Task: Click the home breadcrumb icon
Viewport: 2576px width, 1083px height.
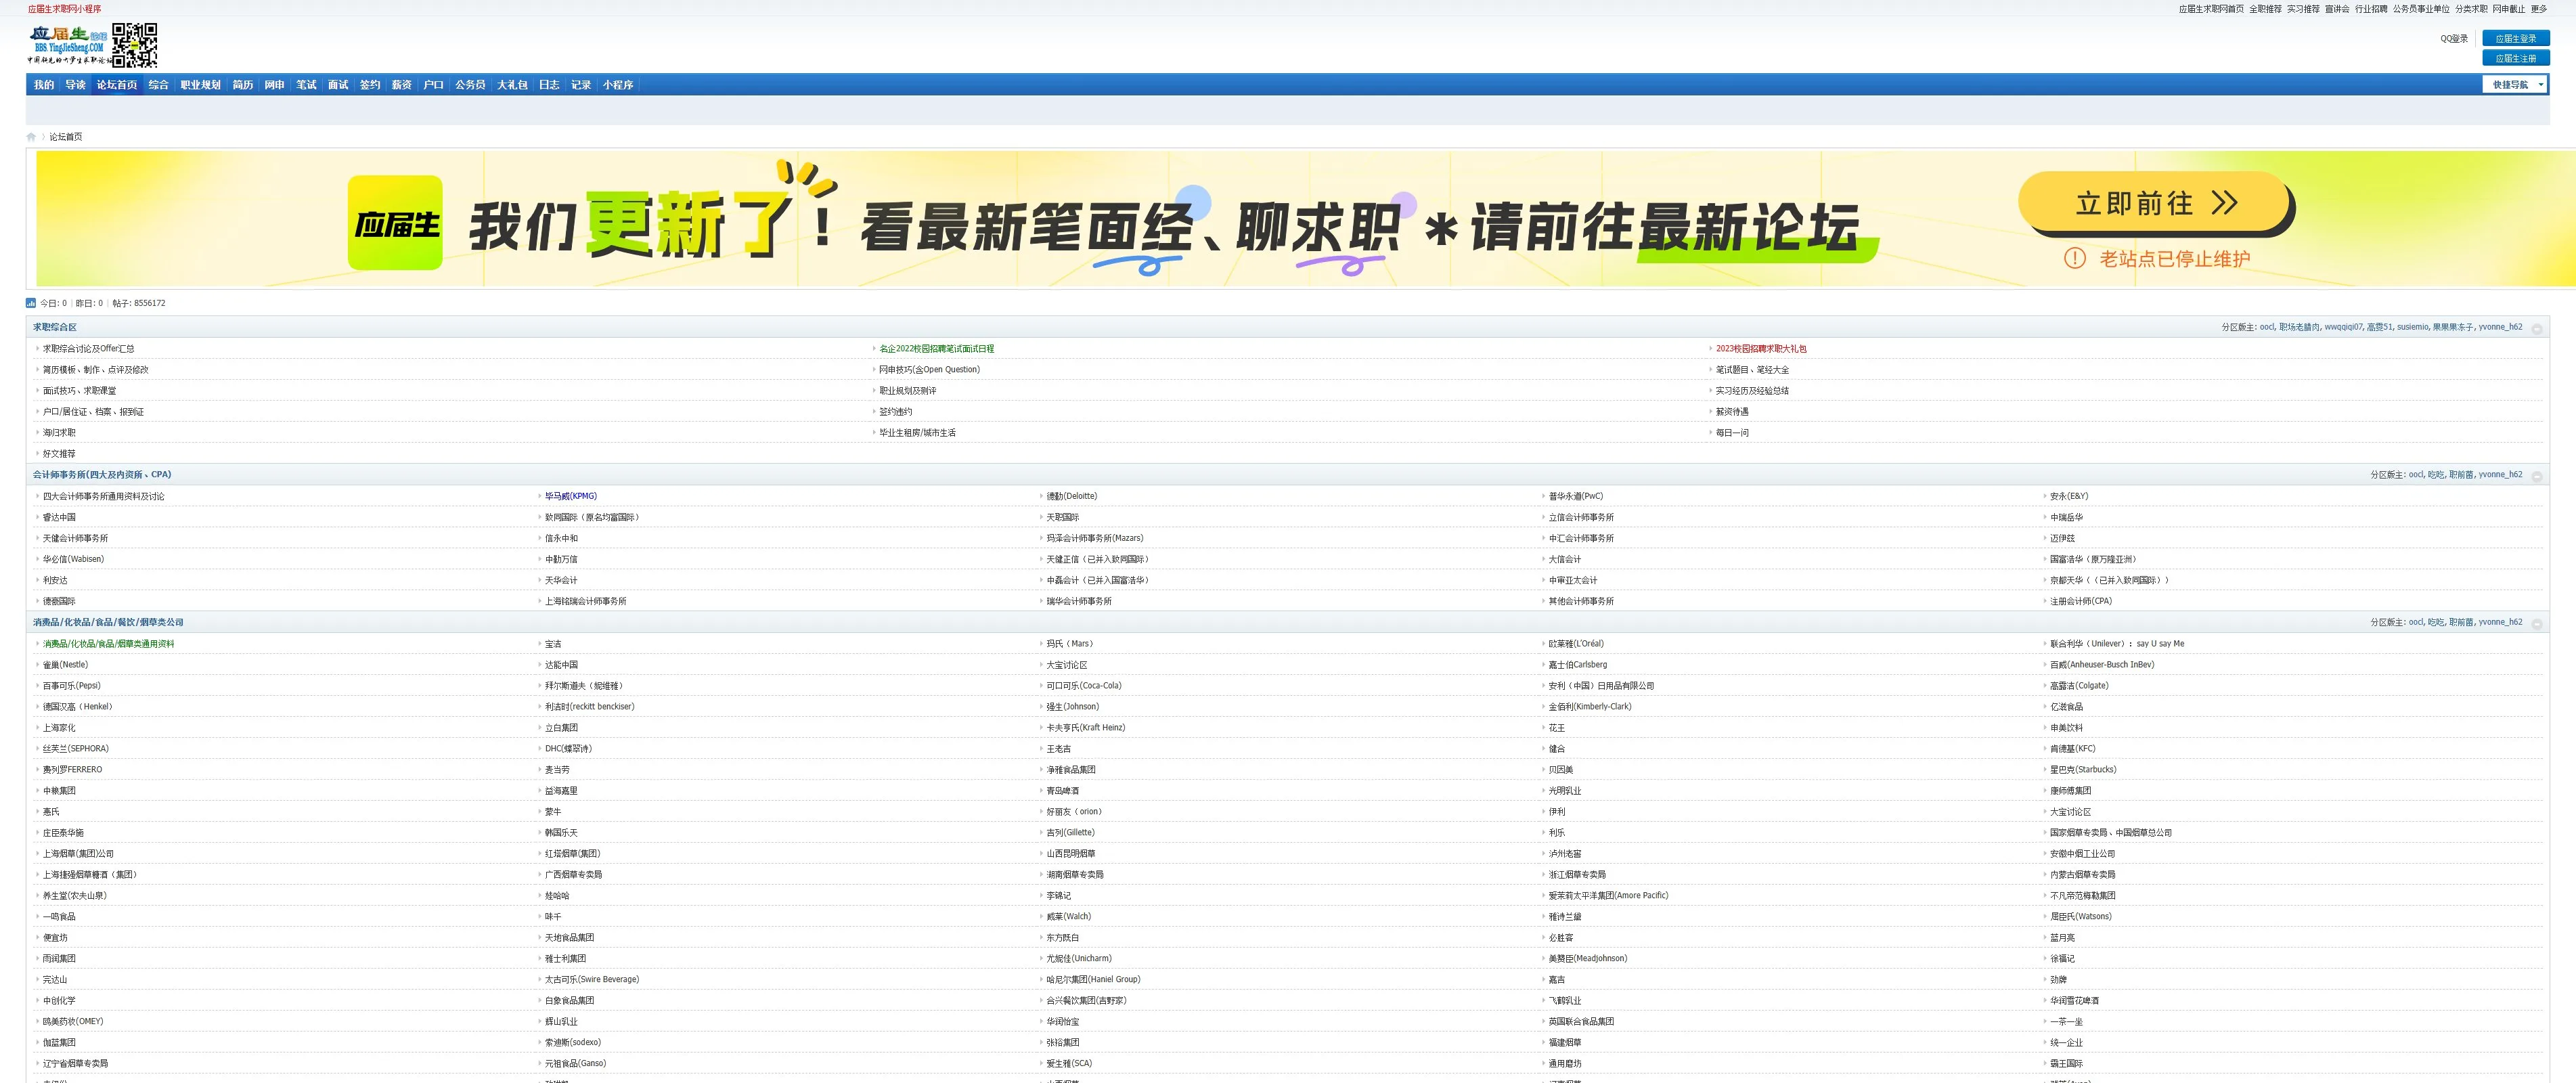Action: pyautogui.click(x=31, y=137)
